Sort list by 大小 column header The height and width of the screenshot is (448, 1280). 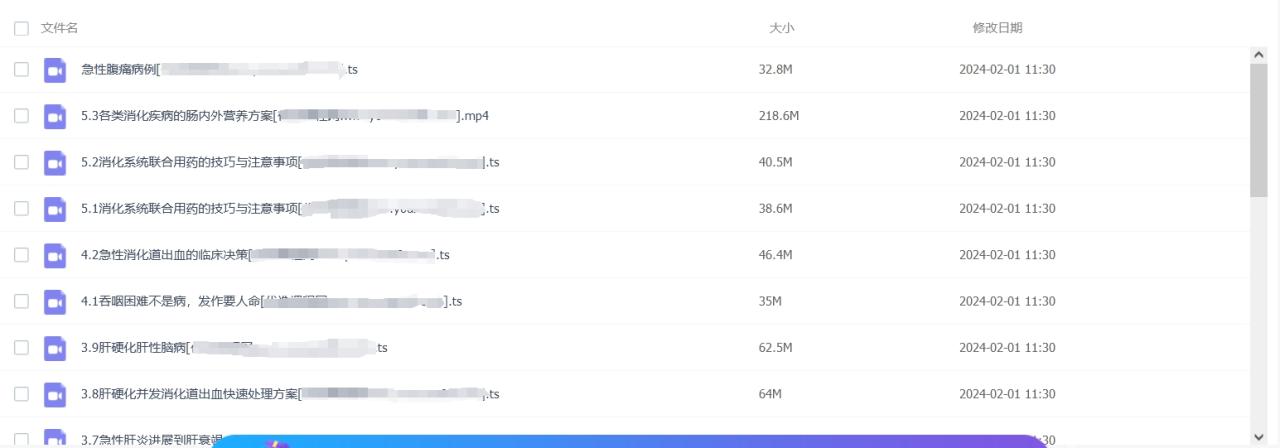coord(781,28)
